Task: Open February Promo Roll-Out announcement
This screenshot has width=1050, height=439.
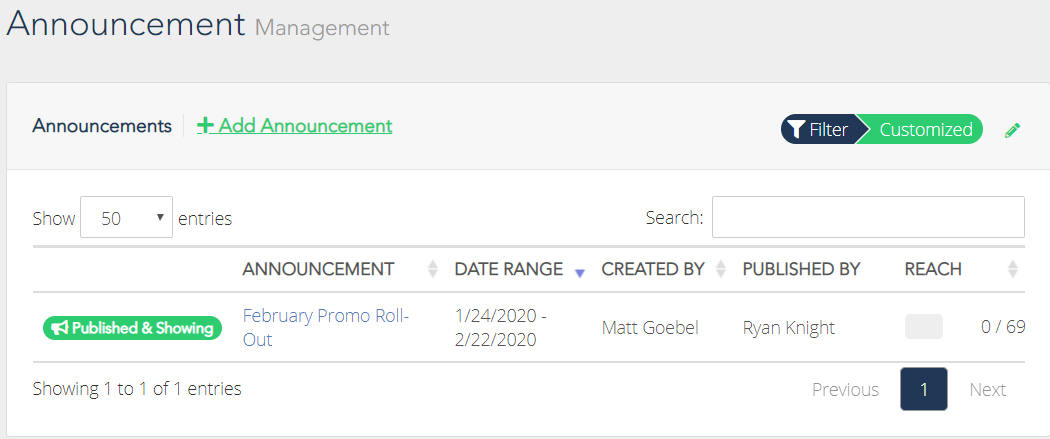Action: (x=326, y=327)
